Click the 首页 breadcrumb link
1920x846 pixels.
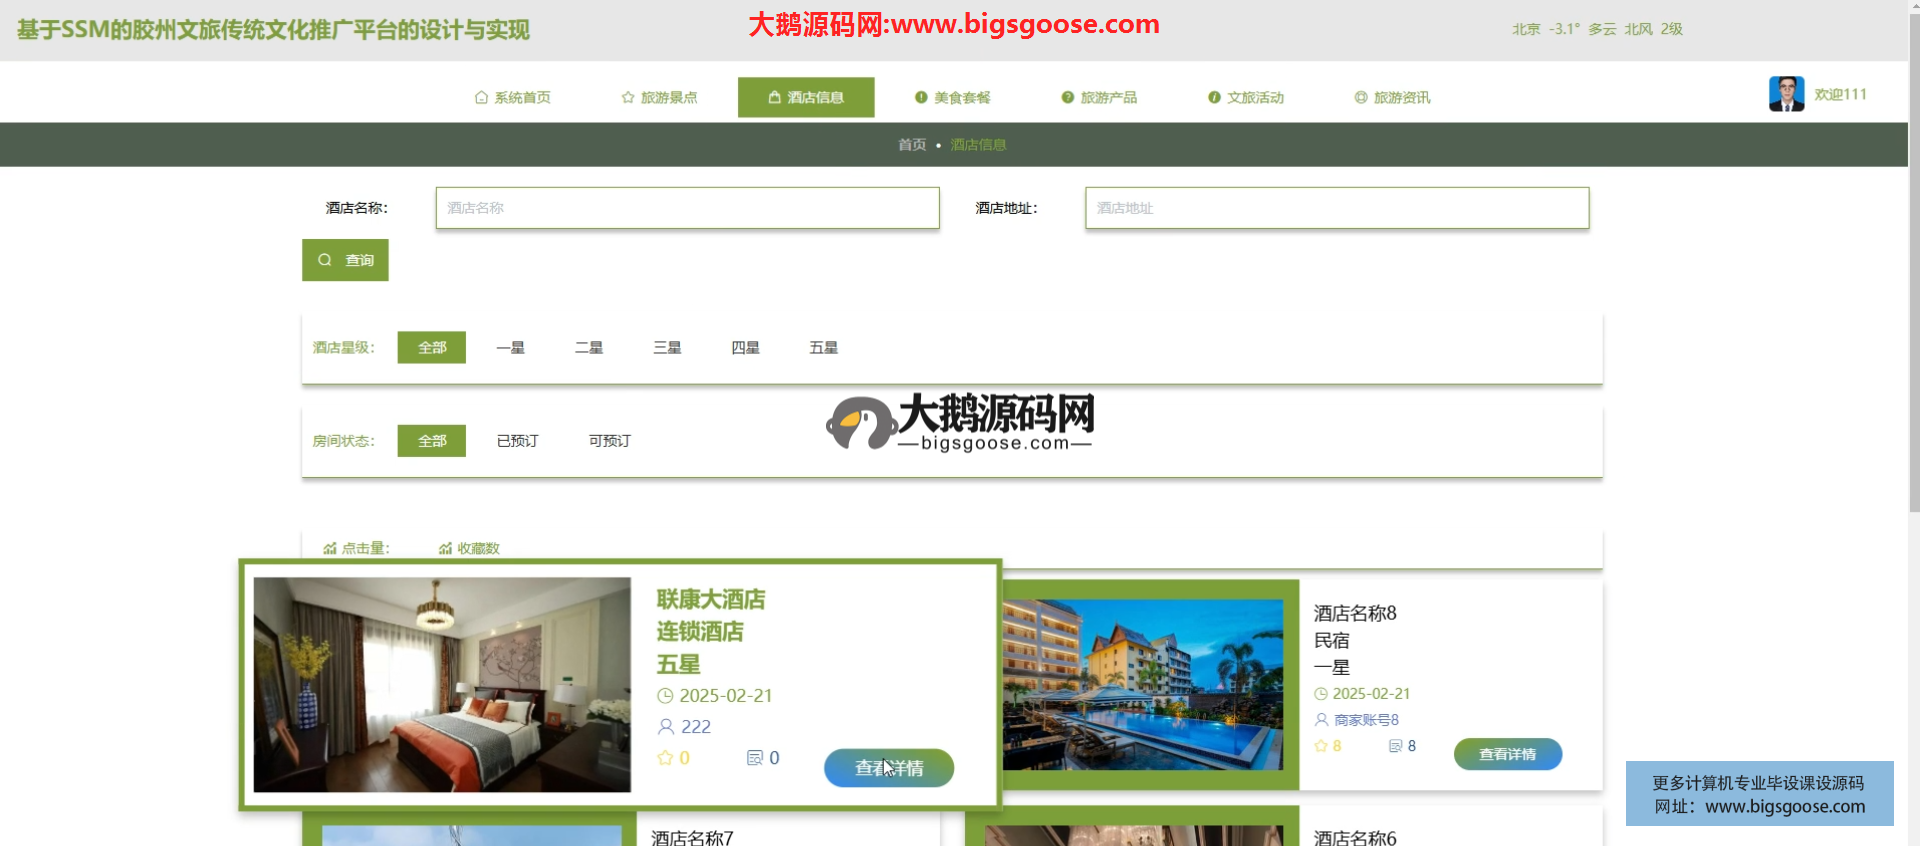(911, 145)
